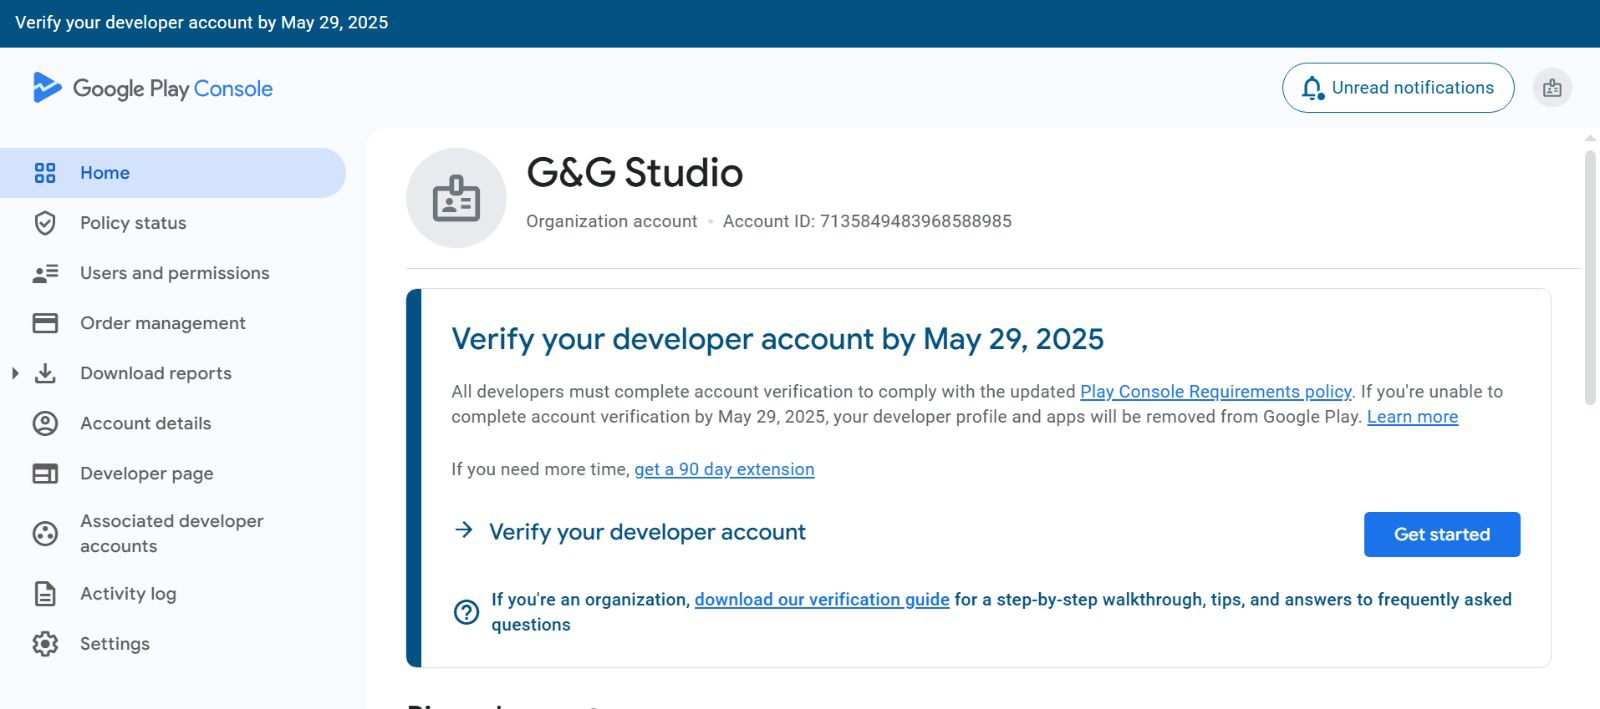Click the G&G Studio heading

(634, 173)
